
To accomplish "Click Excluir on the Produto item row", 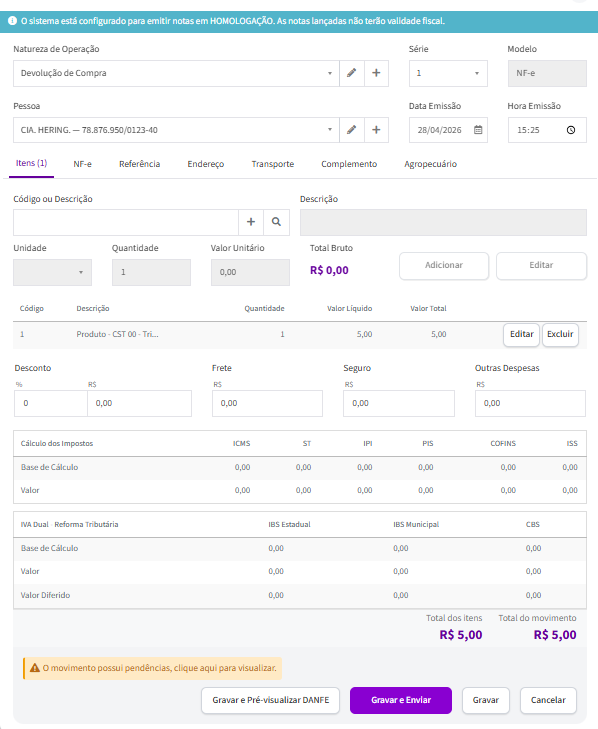I will (x=560, y=334).
